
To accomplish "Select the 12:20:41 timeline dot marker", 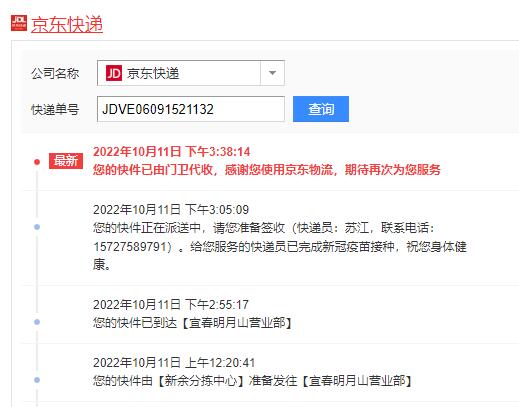I will pos(37,380).
